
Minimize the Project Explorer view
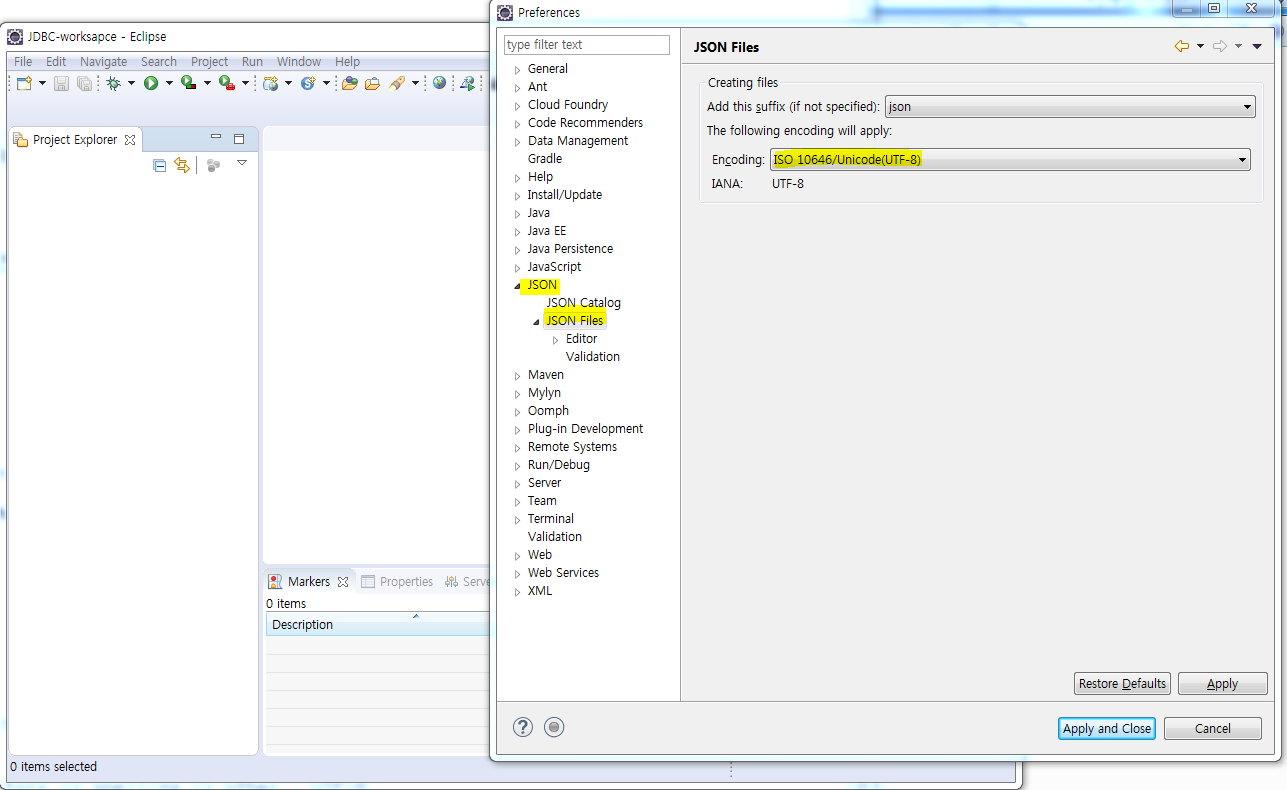(x=216, y=138)
